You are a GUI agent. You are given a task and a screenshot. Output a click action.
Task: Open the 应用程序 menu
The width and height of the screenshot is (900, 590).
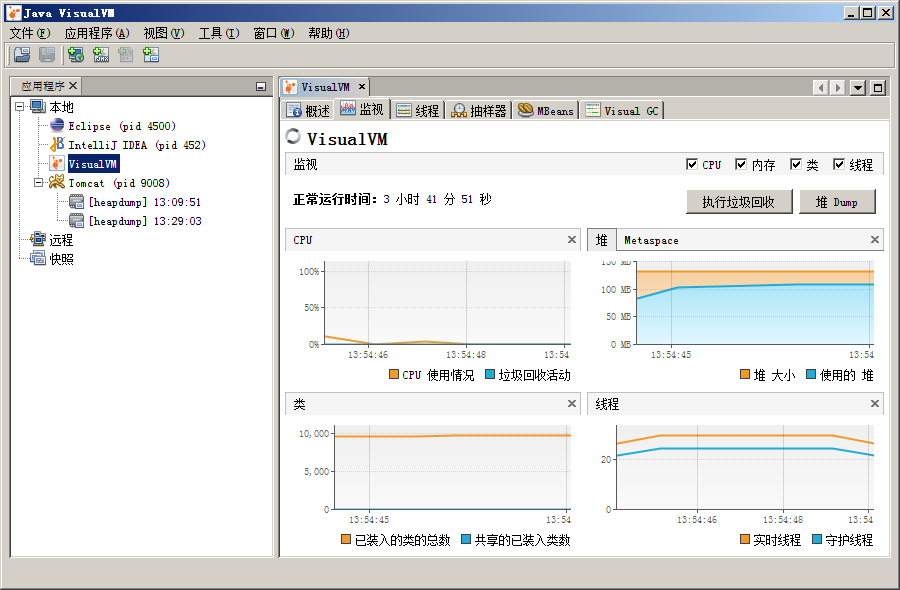(97, 33)
